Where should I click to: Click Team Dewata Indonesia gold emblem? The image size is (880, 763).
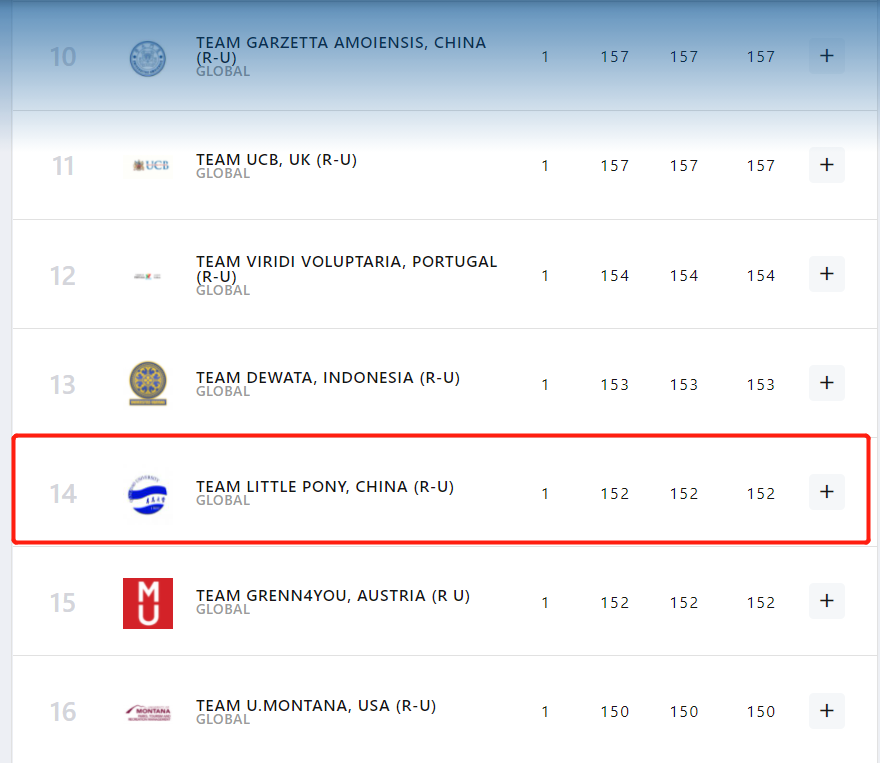point(148,383)
